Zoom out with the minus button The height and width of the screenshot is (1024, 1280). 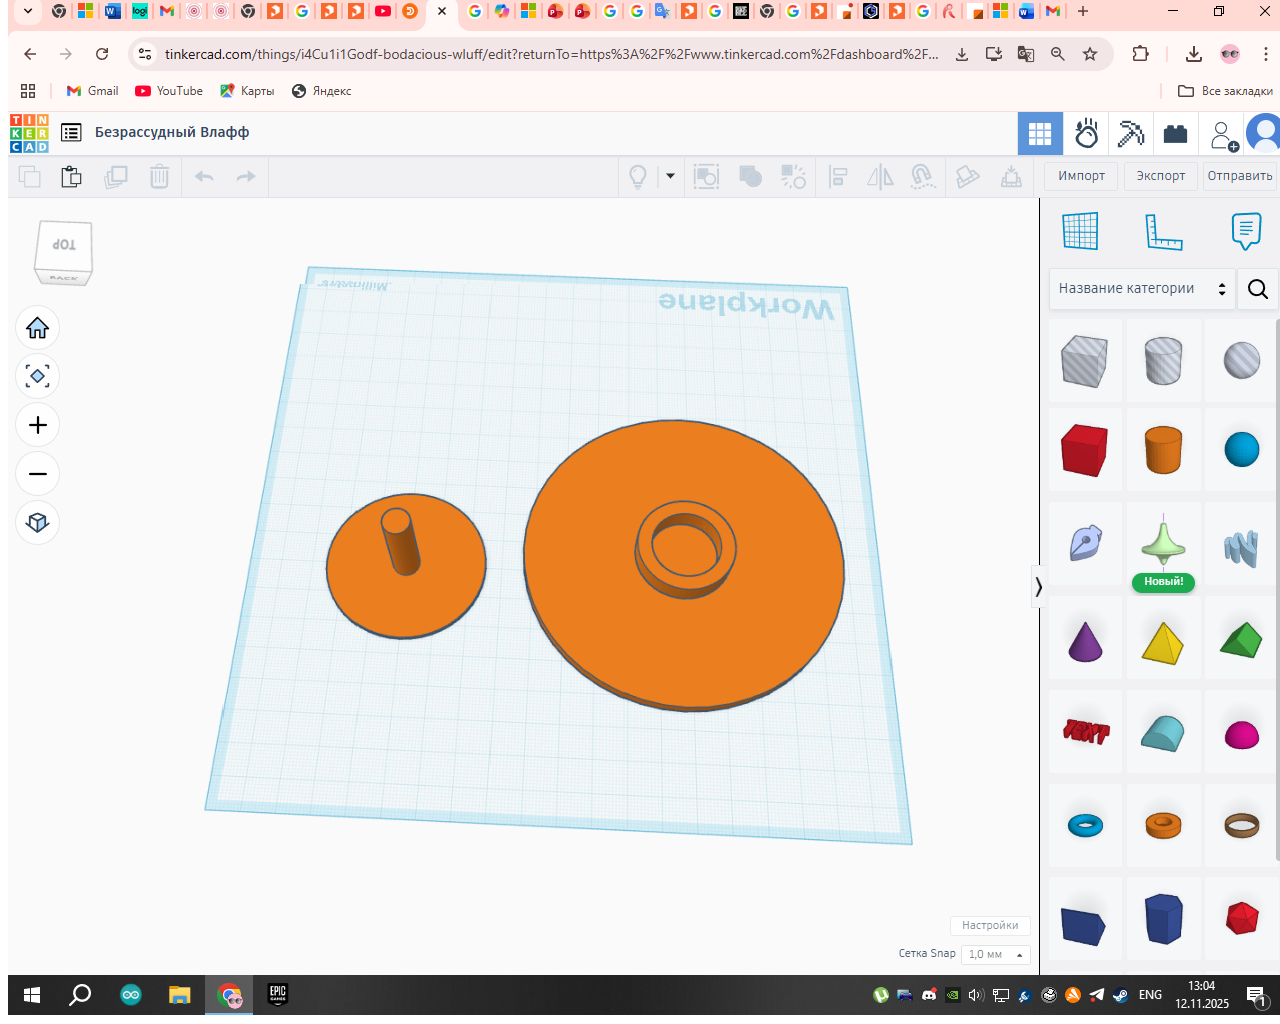[x=38, y=474]
